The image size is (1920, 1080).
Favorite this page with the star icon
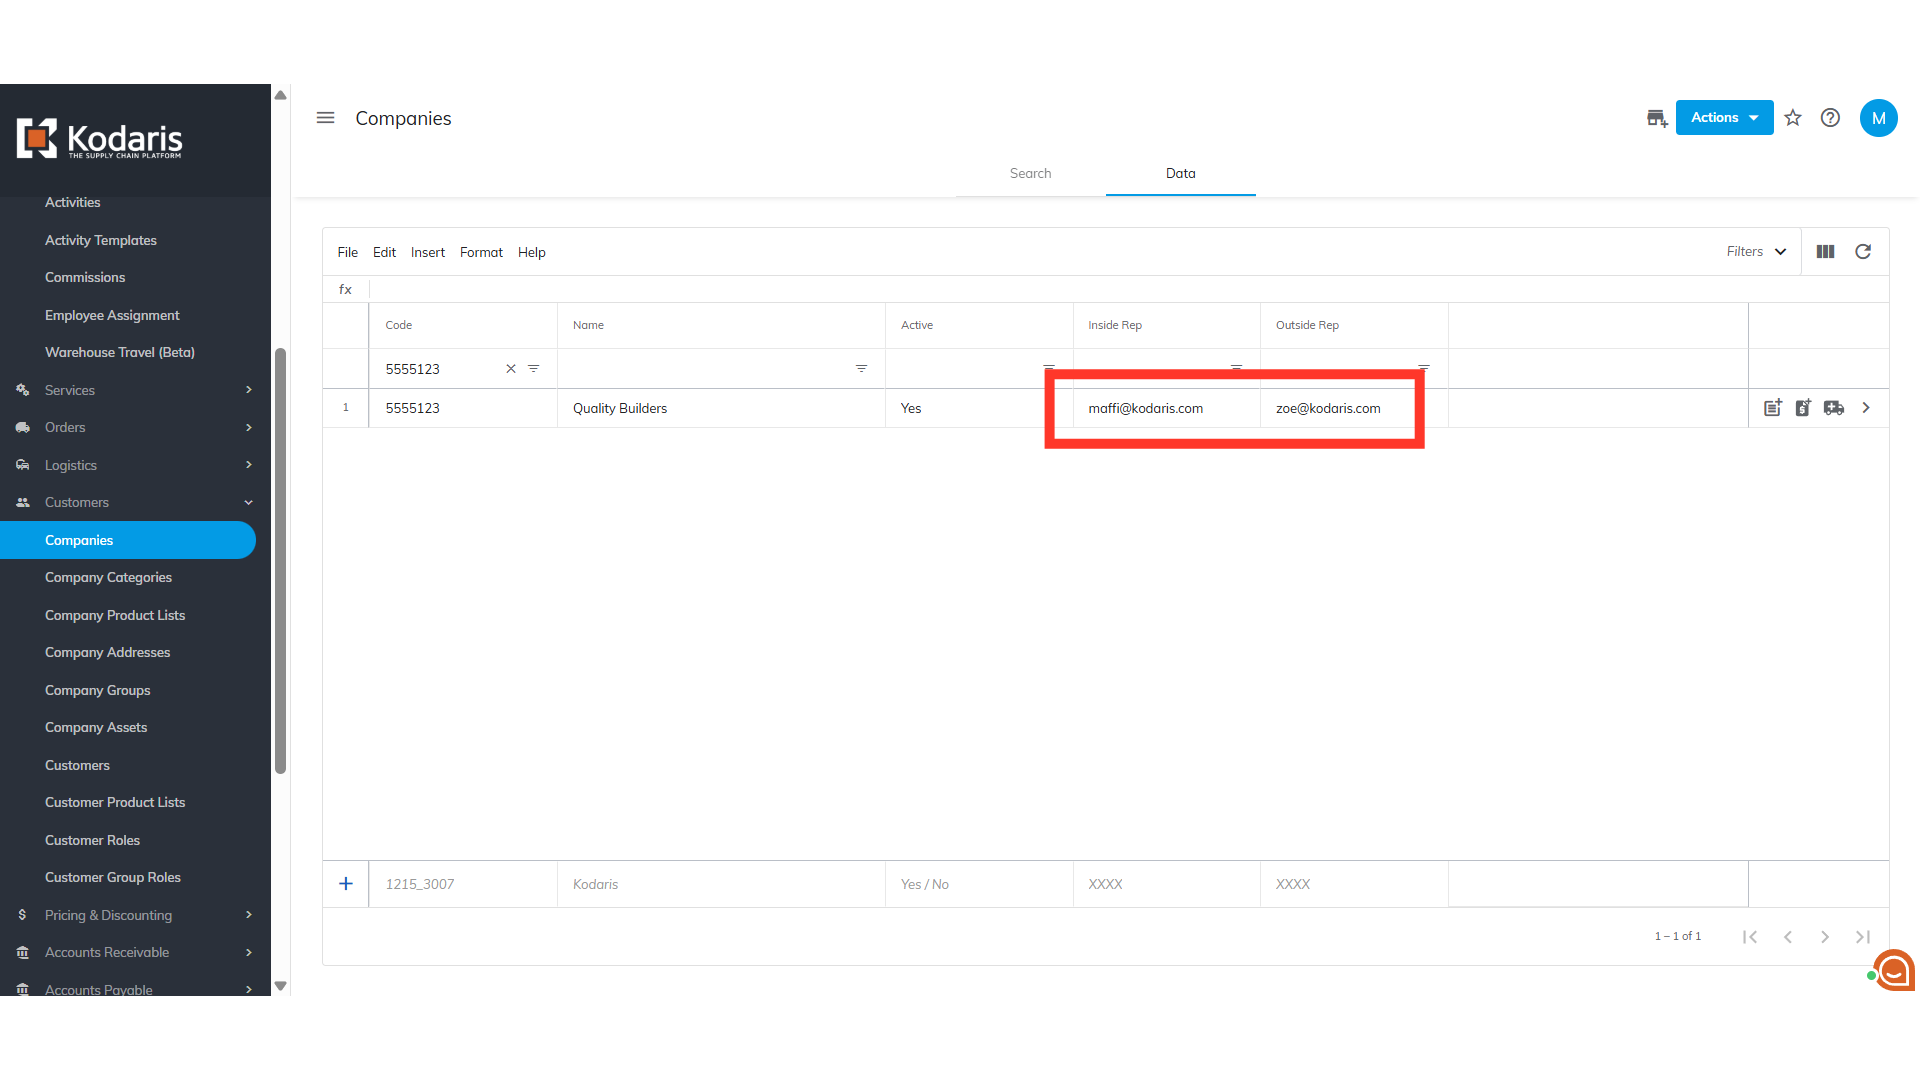tap(1793, 118)
